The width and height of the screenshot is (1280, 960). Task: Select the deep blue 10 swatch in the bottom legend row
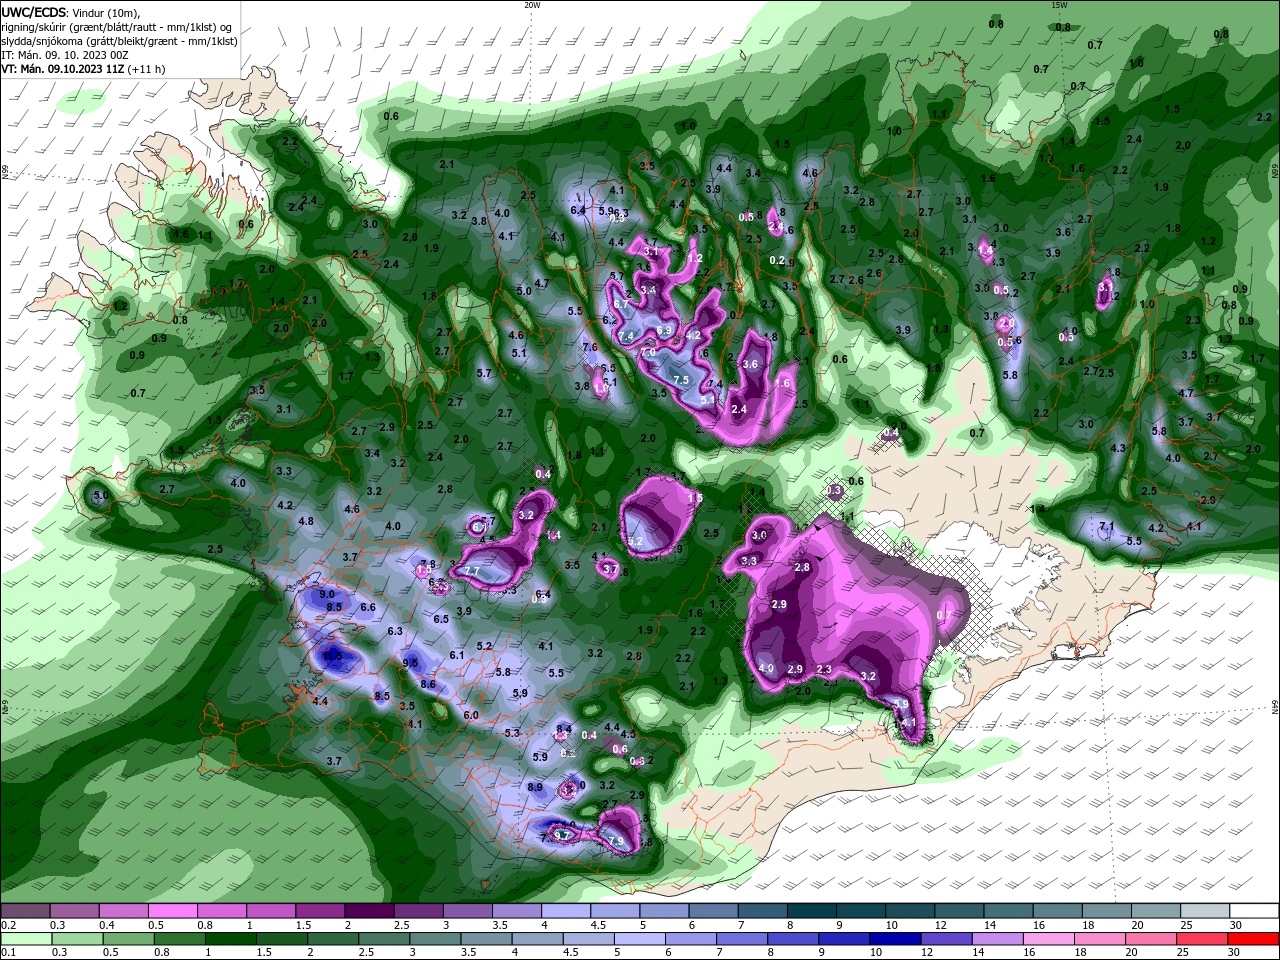(895, 939)
